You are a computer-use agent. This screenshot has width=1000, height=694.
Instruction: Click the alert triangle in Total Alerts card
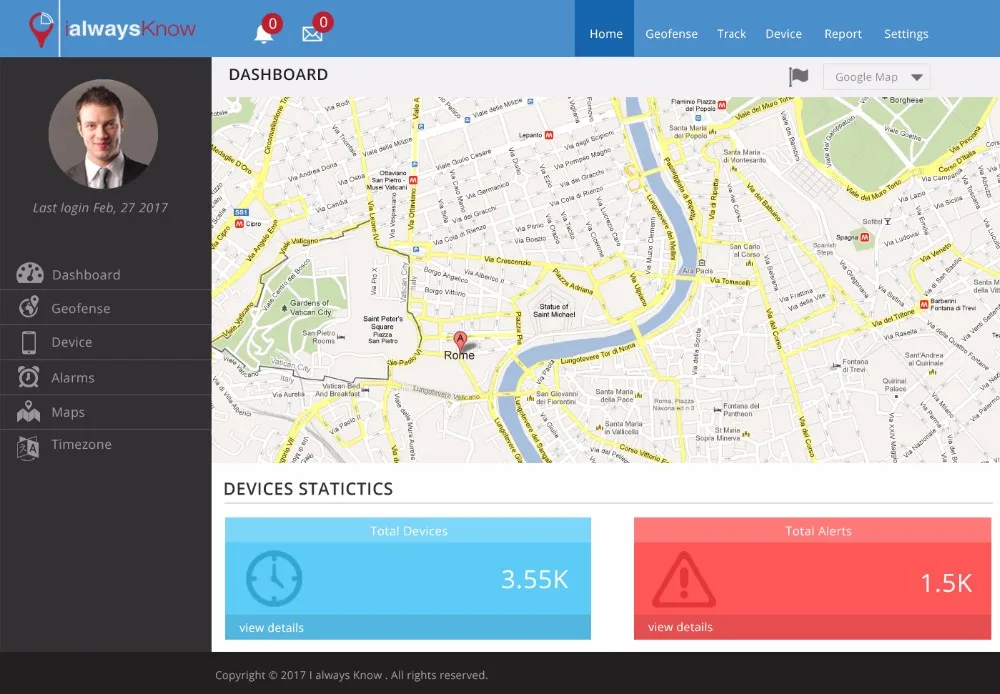[685, 578]
